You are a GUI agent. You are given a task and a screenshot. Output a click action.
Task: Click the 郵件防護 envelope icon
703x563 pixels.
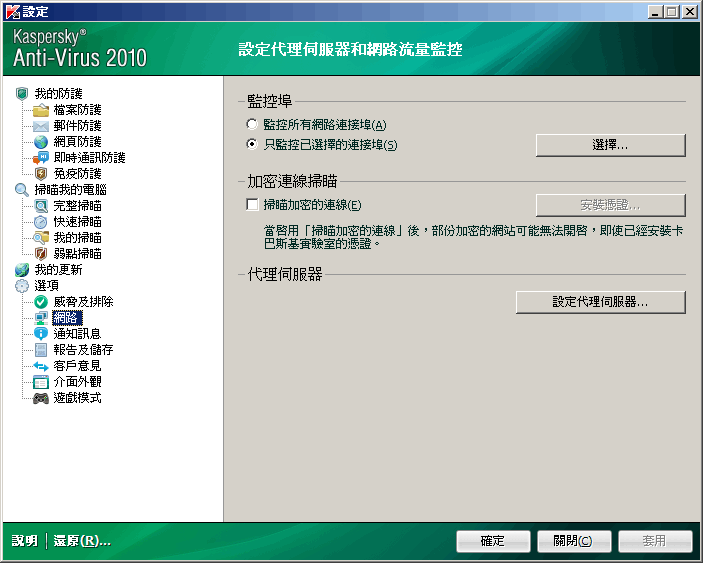(41, 126)
